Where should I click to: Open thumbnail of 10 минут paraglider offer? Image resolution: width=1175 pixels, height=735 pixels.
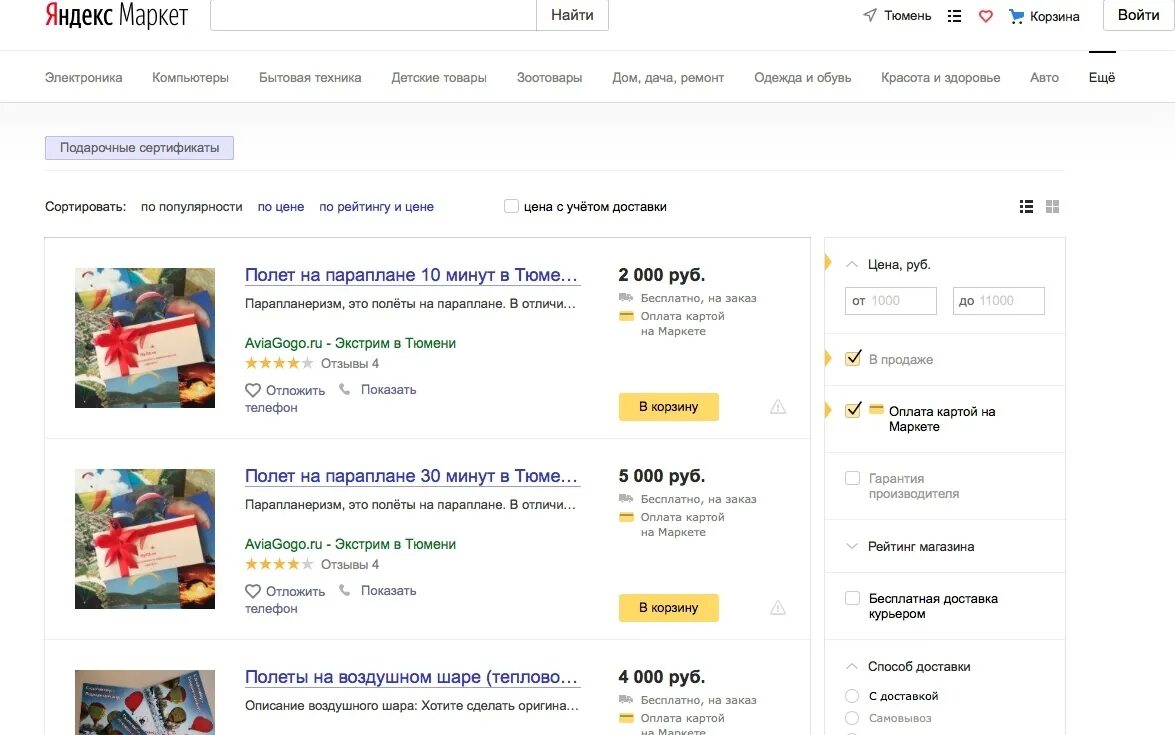point(145,338)
